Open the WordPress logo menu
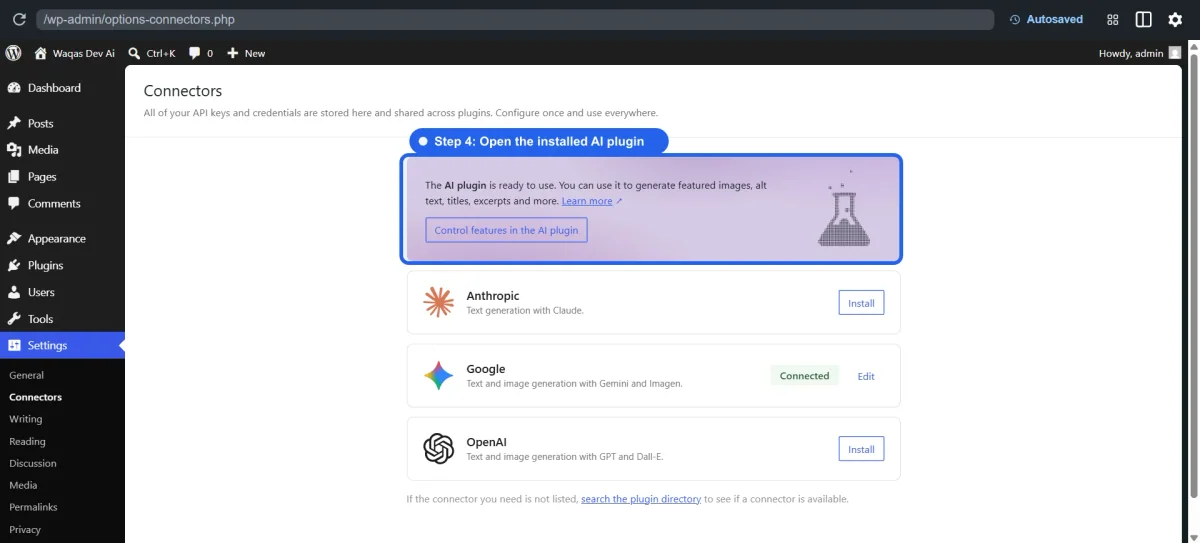The width and height of the screenshot is (1200, 543). [x=13, y=53]
